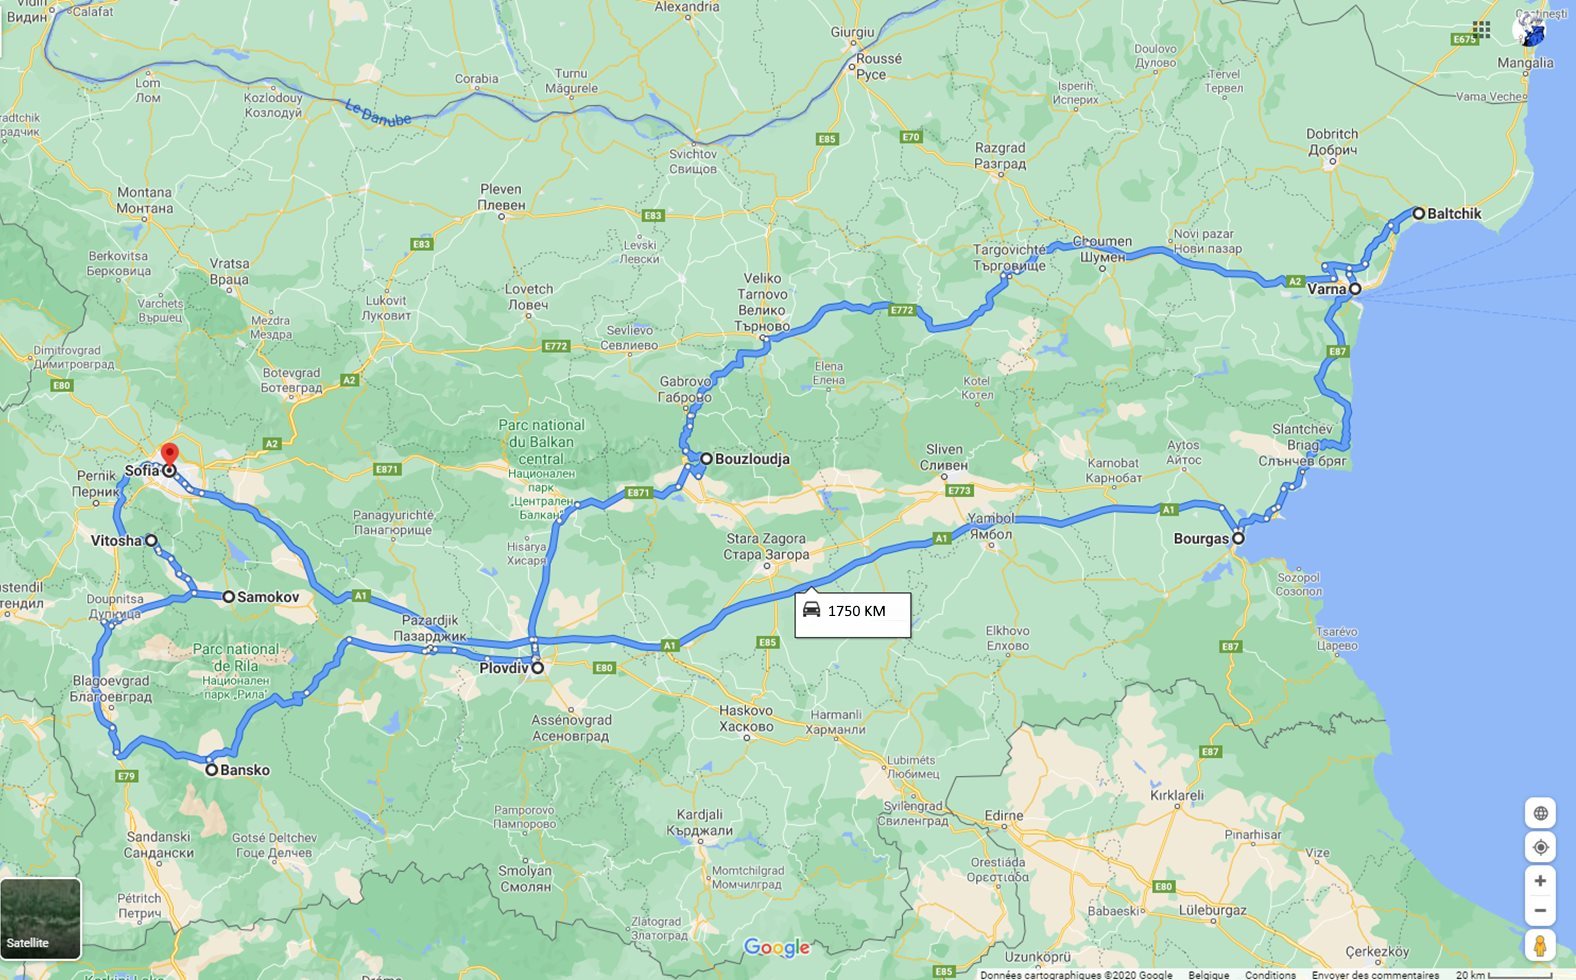Click the Bouzloudja waypoint marker
Screen dimensions: 1576x980
pyautogui.click(x=706, y=459)
